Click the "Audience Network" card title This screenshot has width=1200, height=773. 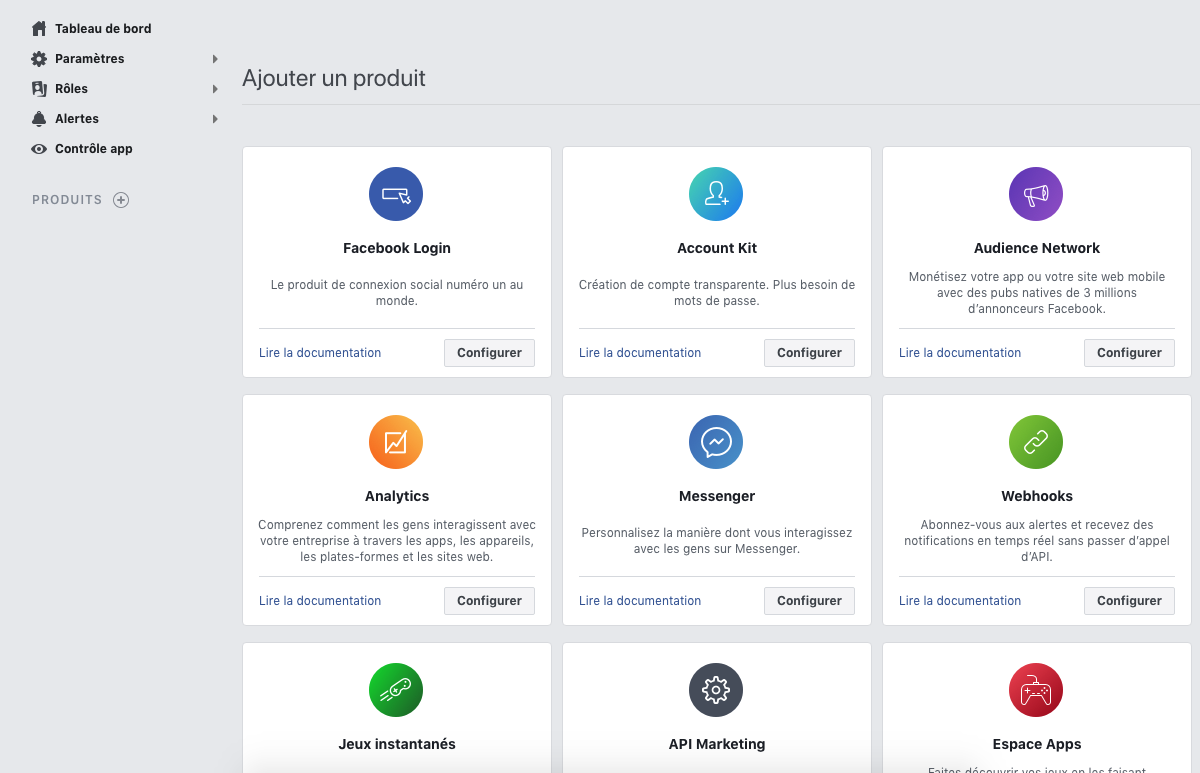pos(1037,248)
